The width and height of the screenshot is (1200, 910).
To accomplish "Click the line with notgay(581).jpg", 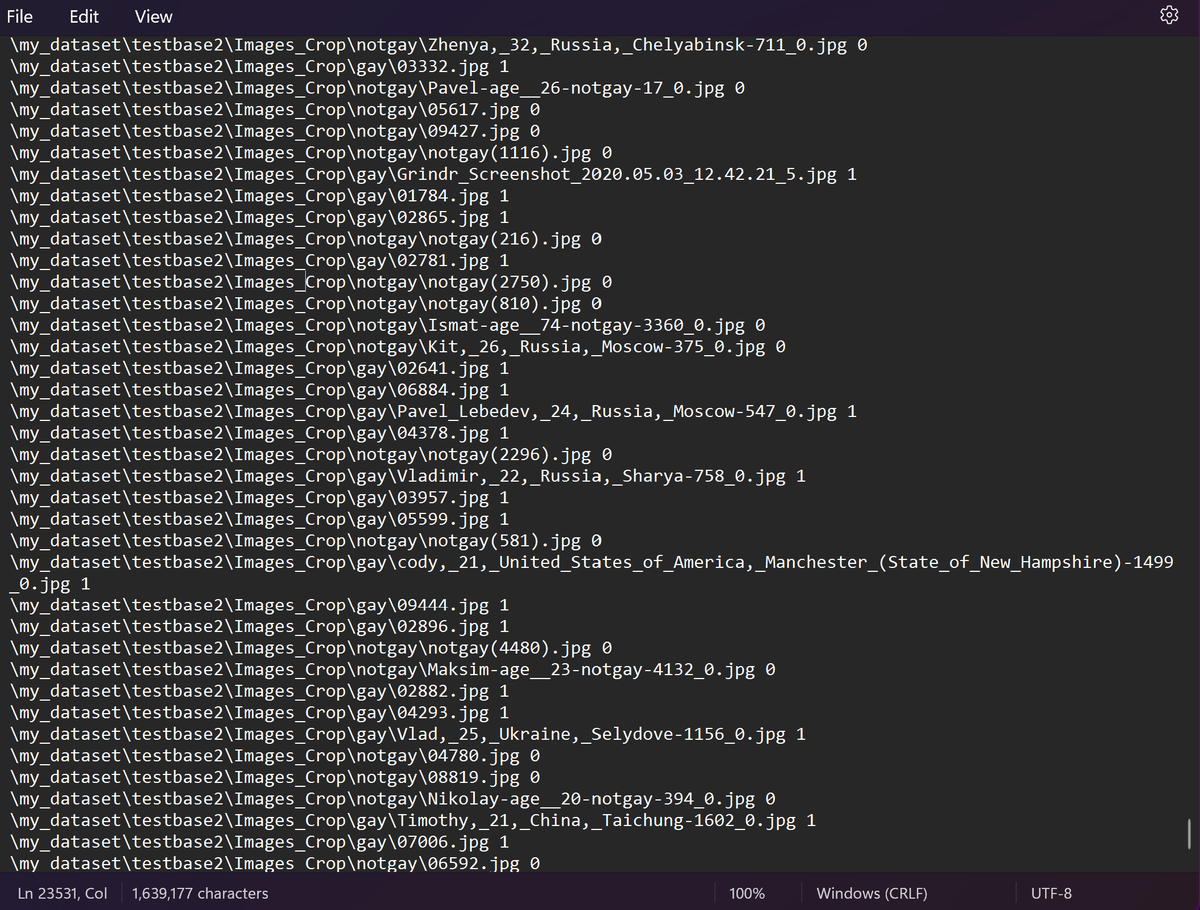I will pos(306,541).
